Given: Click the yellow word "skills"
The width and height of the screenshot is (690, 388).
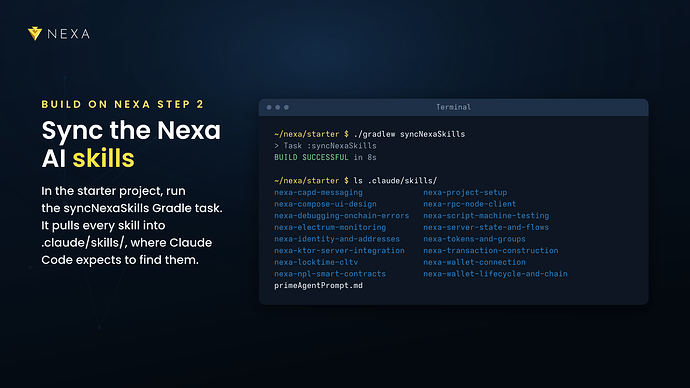Looking at the screenshot, I should point(103,158).
